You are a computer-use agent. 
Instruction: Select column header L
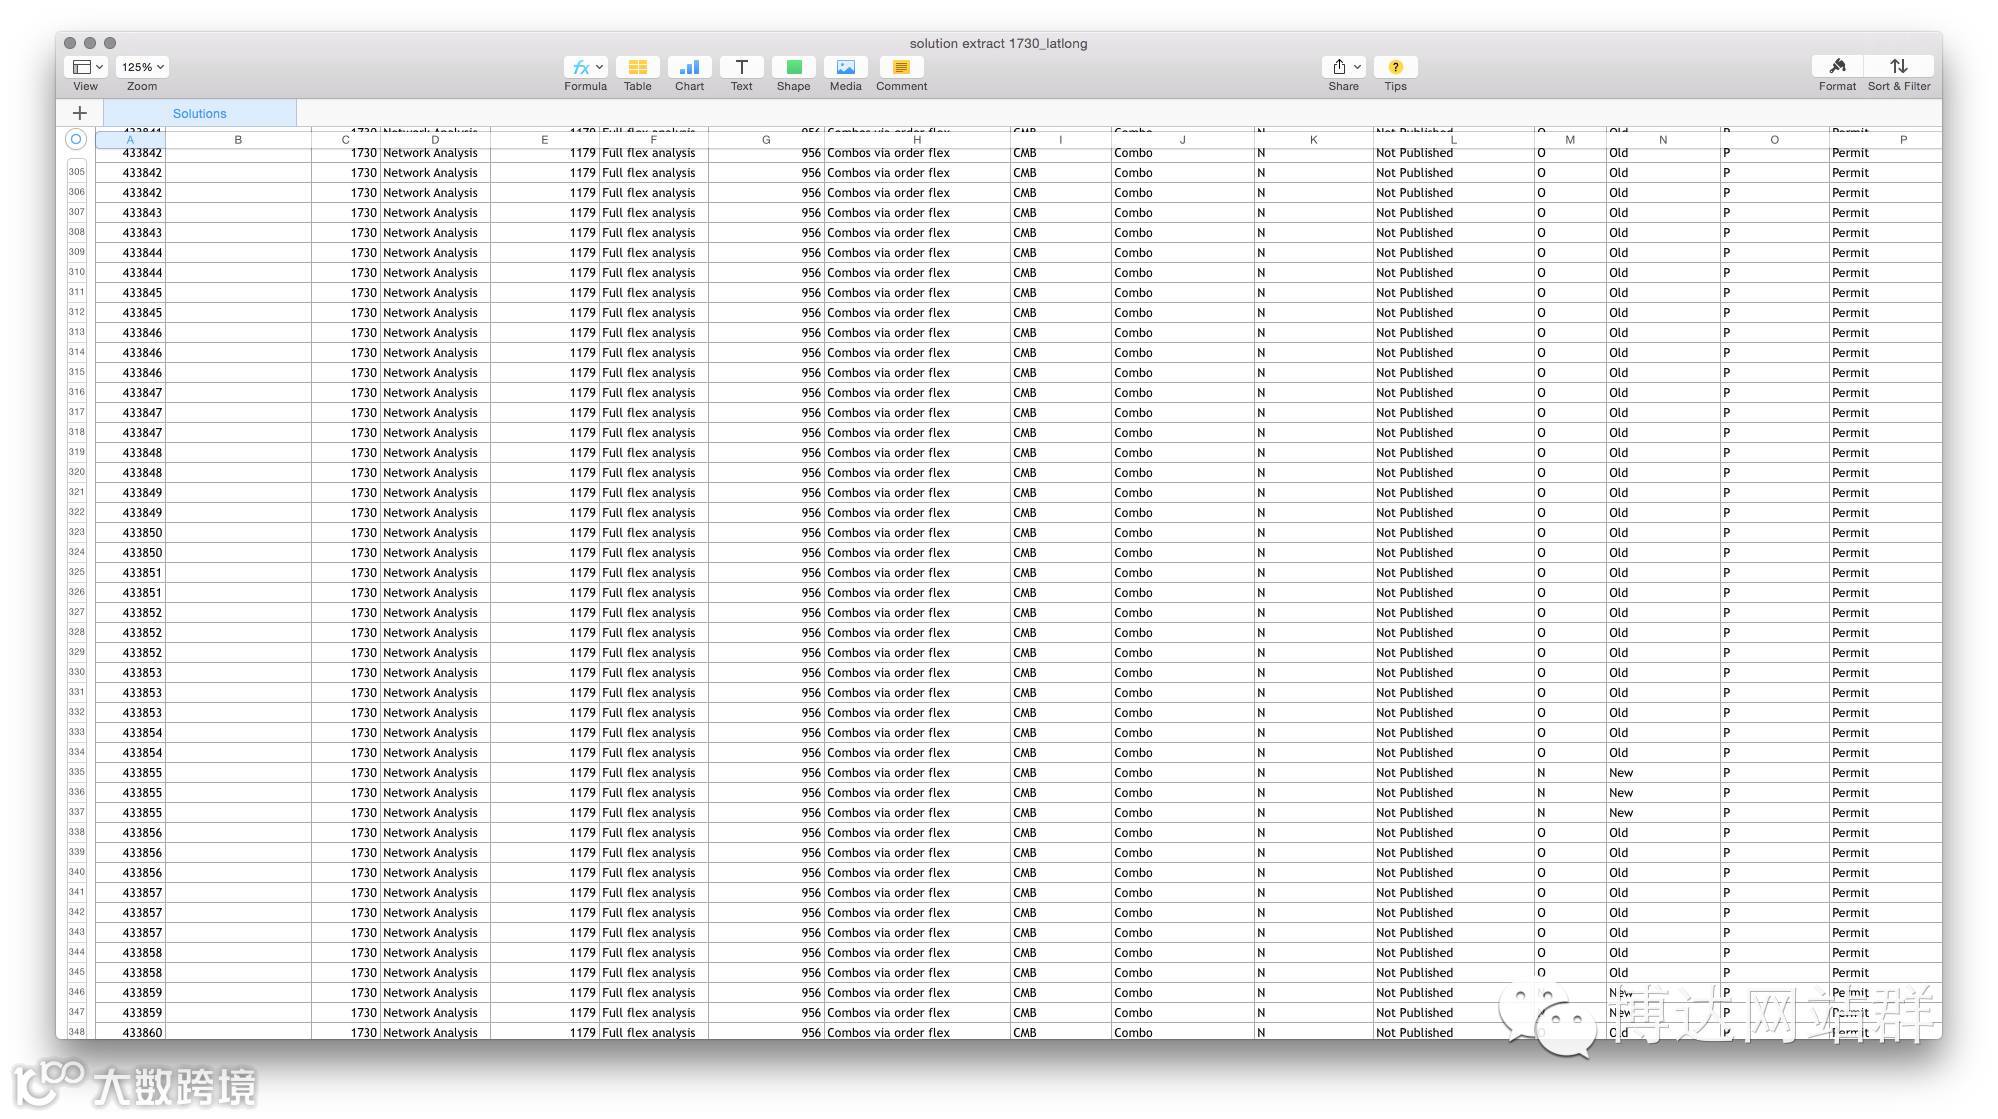tap(1453, 140)
